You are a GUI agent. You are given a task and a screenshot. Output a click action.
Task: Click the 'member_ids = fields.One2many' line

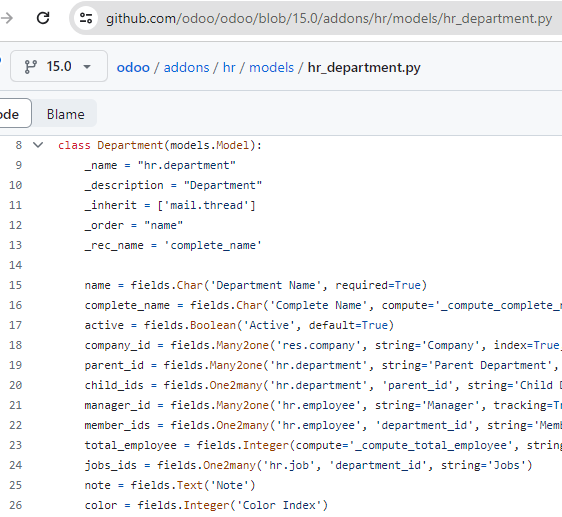pyautogui.click(x=323, y=425)
